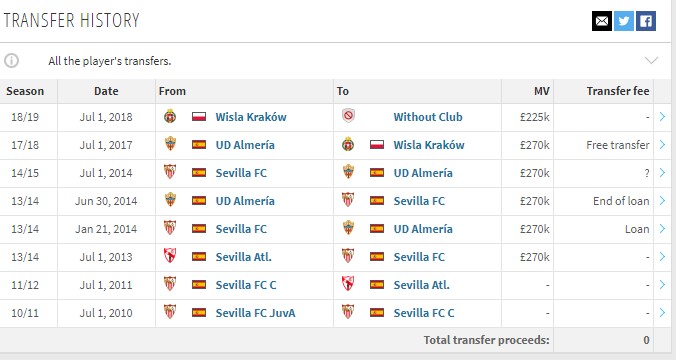Click Sevilla Atl. crest in the Jul 1, 2013 row
The height and width of the screenshot is (360, 676).
170,256
